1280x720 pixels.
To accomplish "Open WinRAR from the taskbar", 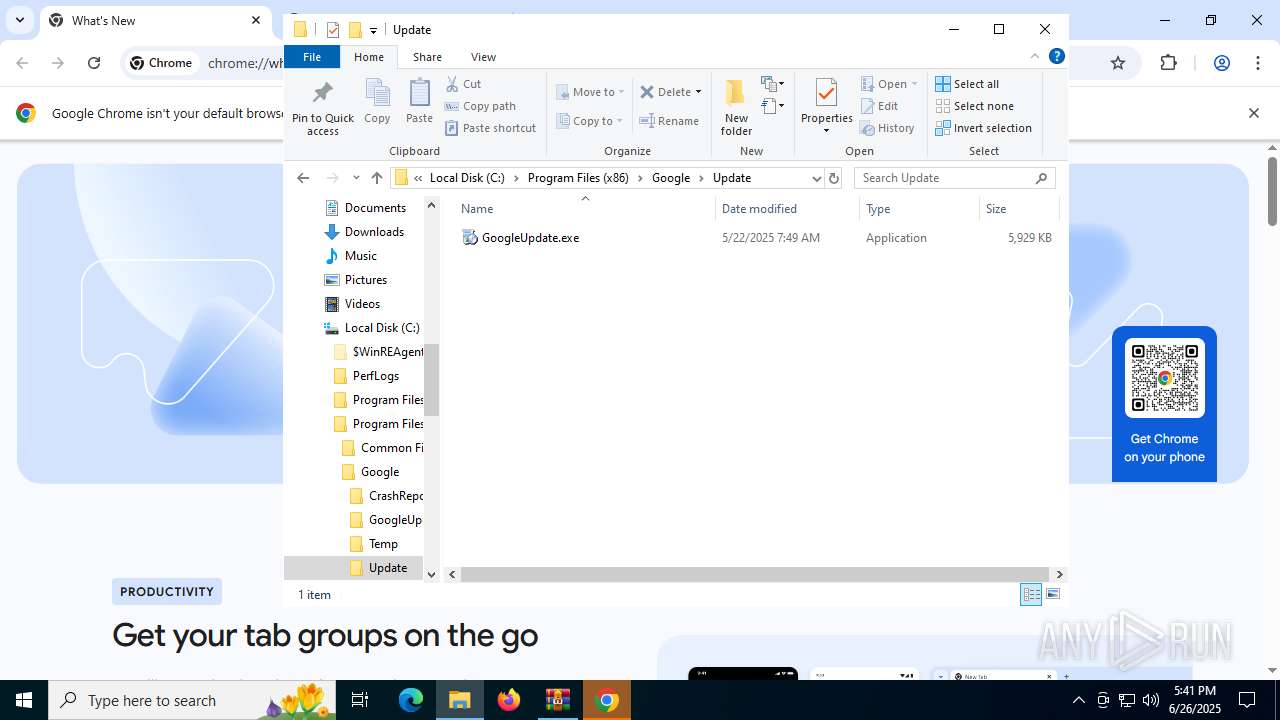I will click(x=558, y=700).
